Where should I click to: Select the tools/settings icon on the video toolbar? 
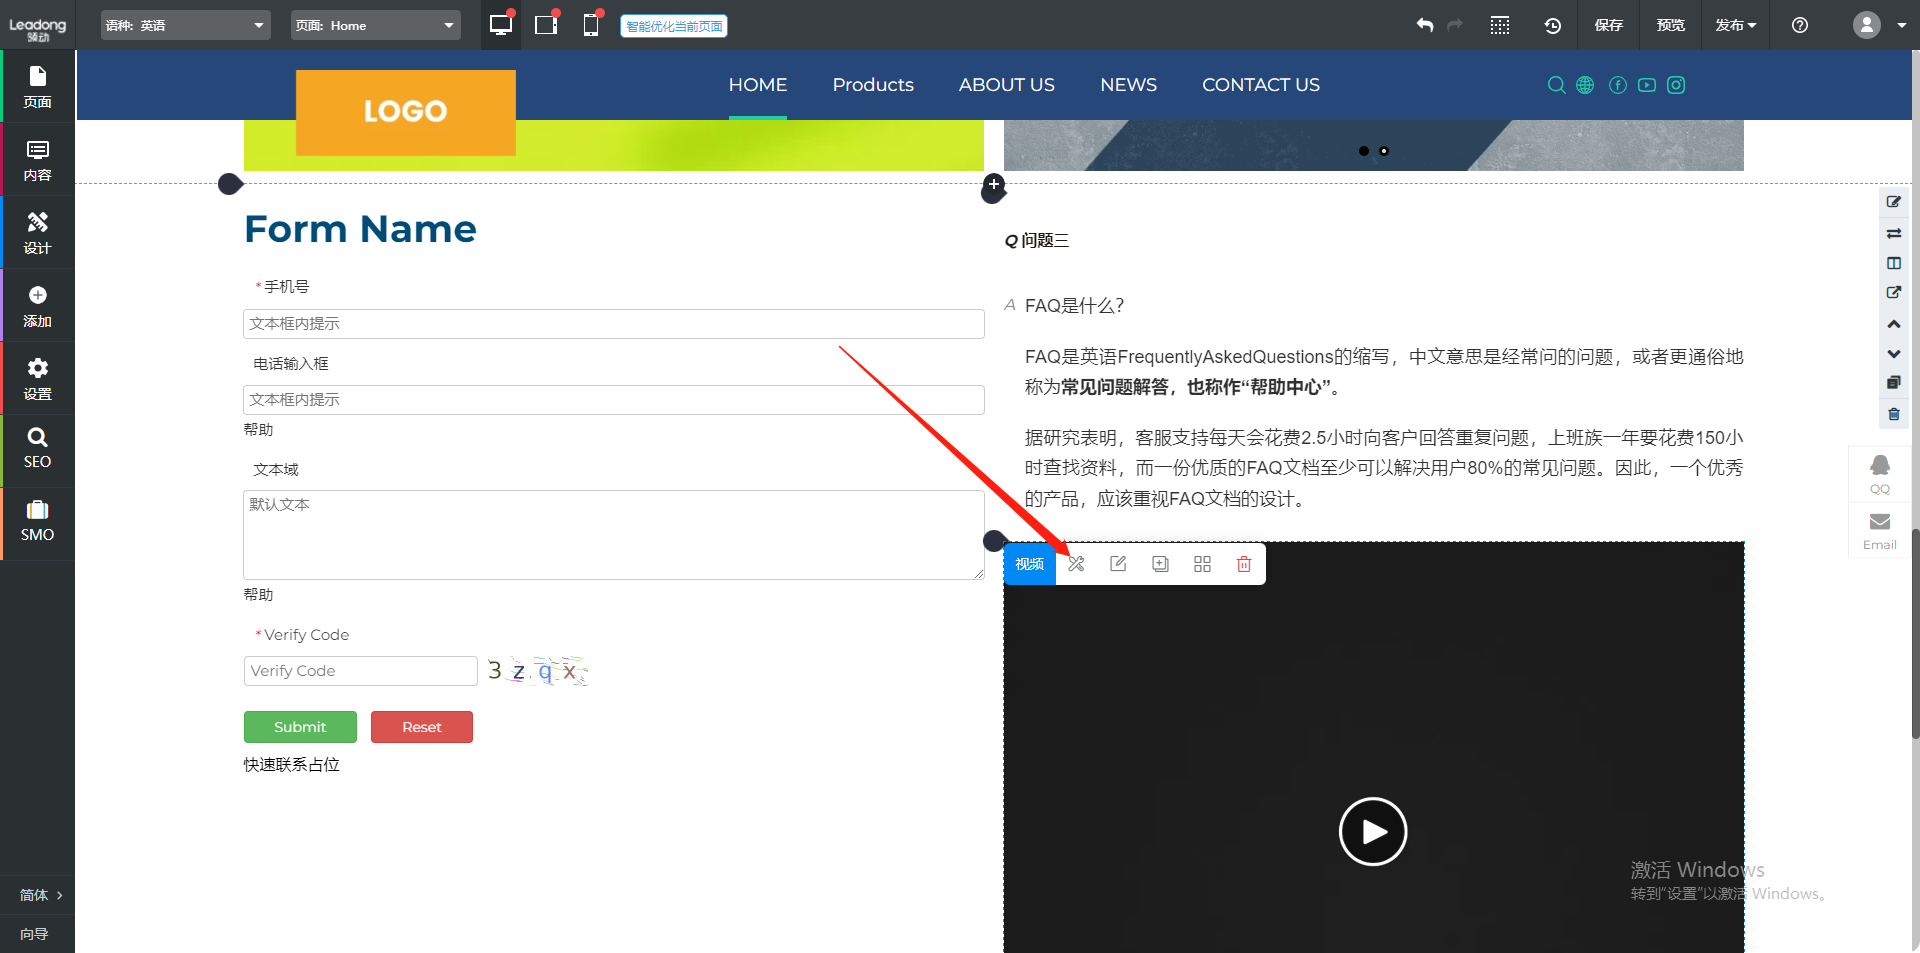1075,563
